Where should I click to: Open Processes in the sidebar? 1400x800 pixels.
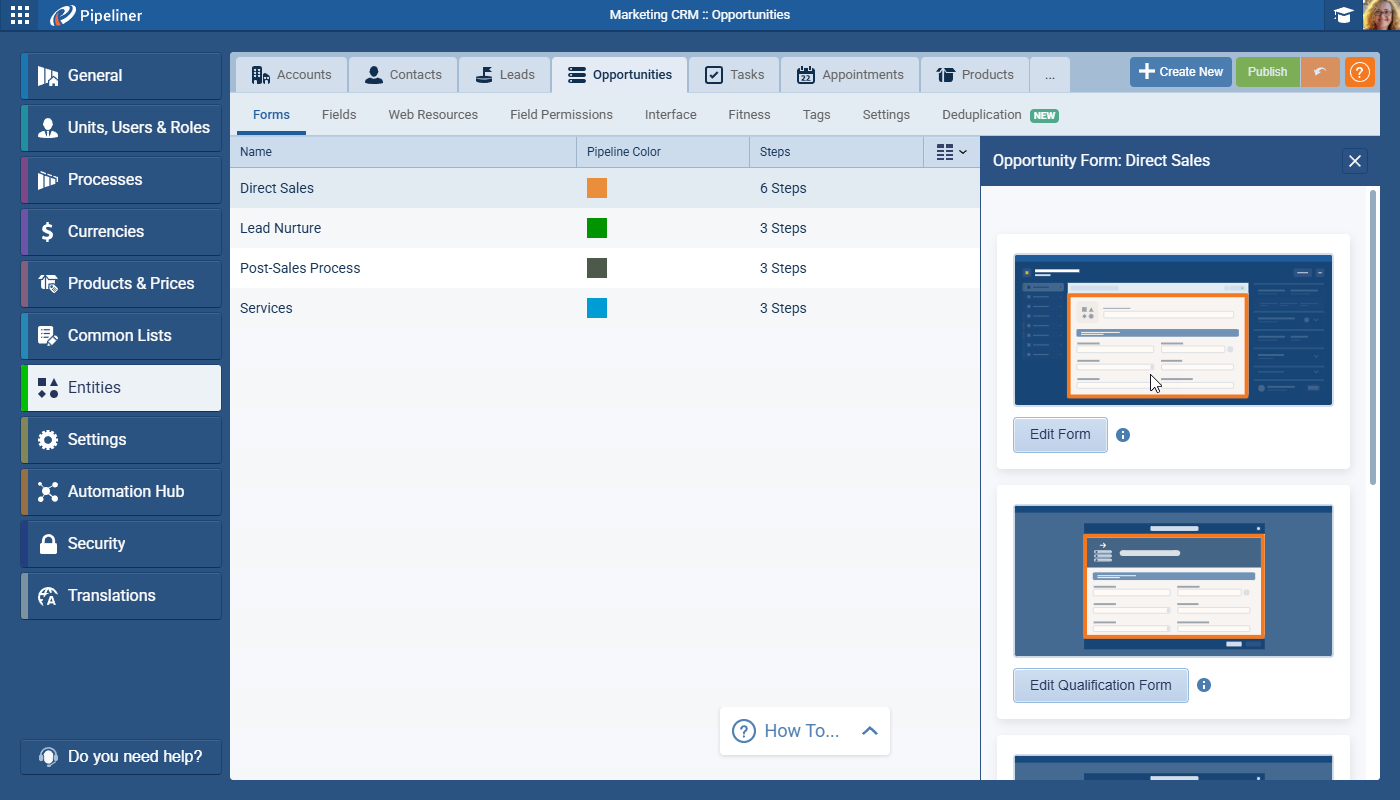click(x=121, y=180)
